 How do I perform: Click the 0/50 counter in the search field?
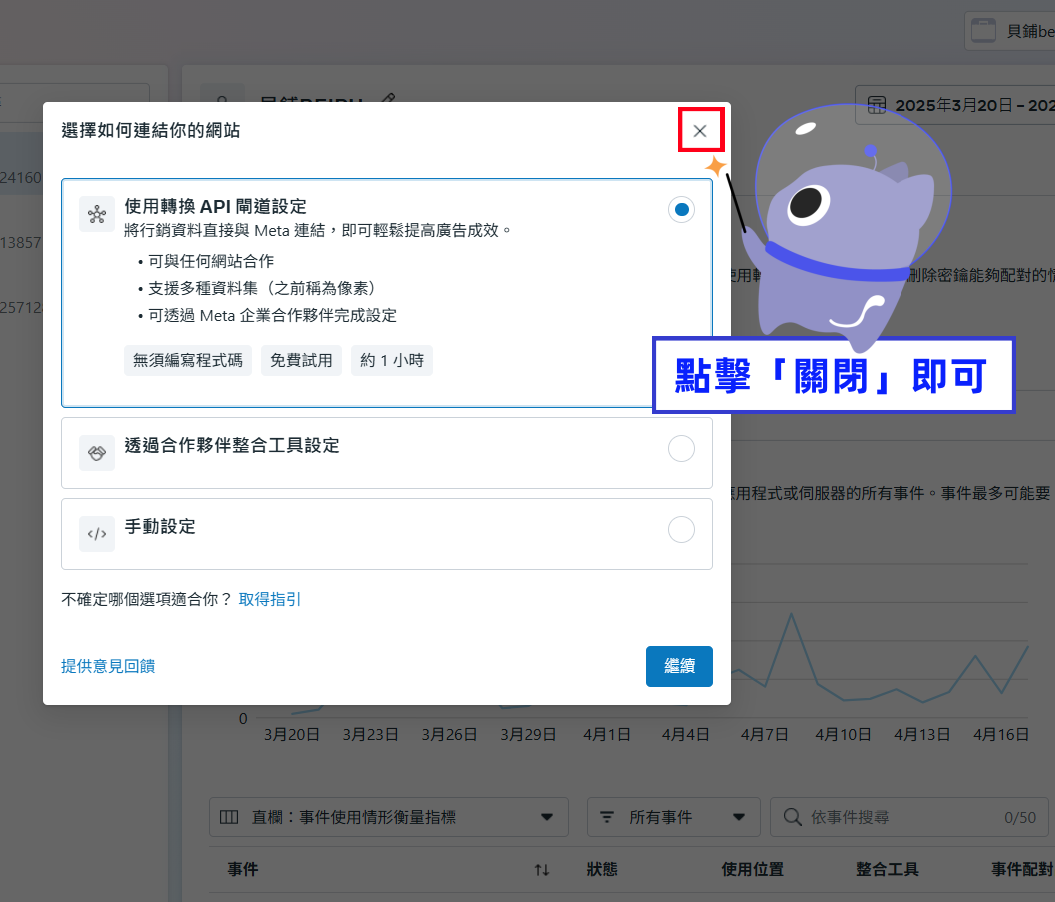(1020, 817)
